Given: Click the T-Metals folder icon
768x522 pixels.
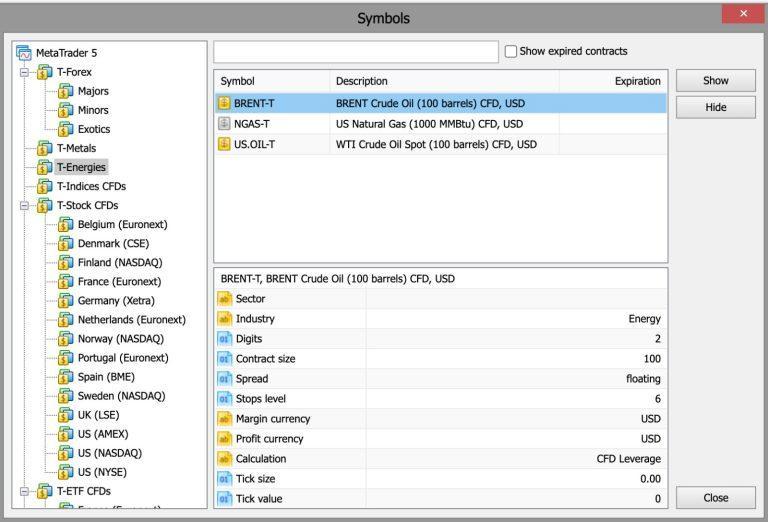Looking at the screenshot, I should pyautogui.click(x=45, y=148).
